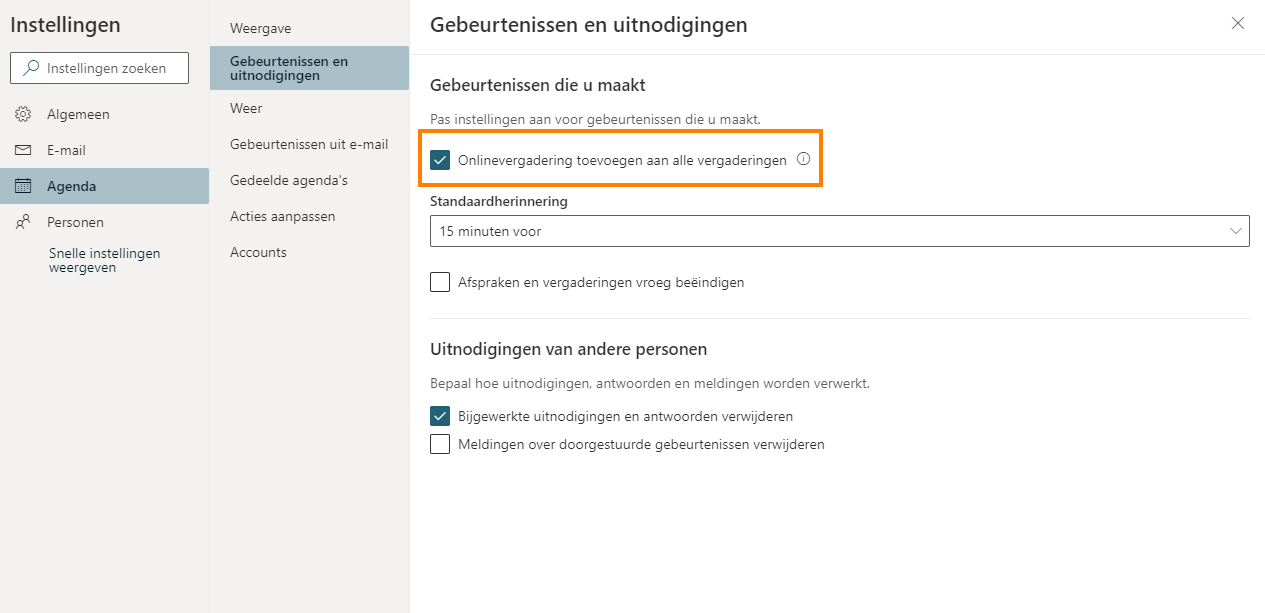Open the Acties aanpassen section
The image size is (1265, 613).
tap(310, 216)
